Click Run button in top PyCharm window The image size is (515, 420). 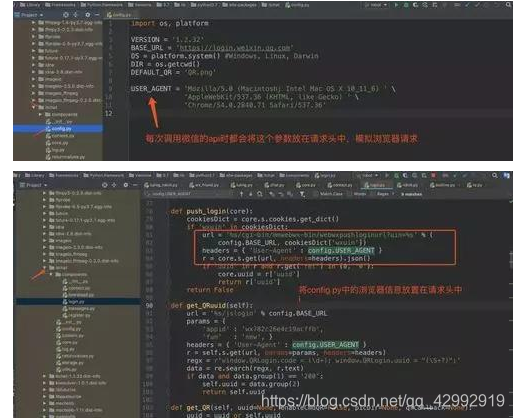click(x=396, y=5)
